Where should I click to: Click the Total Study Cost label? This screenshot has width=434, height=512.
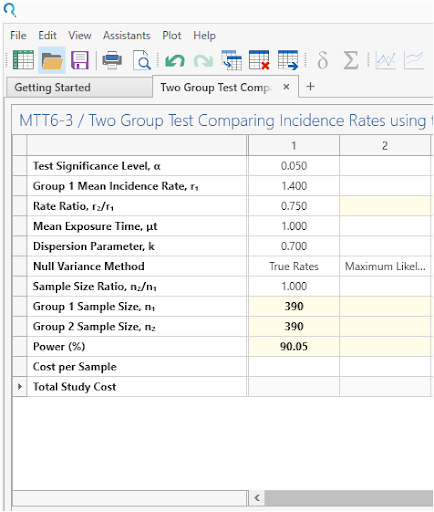pos(75,387)
